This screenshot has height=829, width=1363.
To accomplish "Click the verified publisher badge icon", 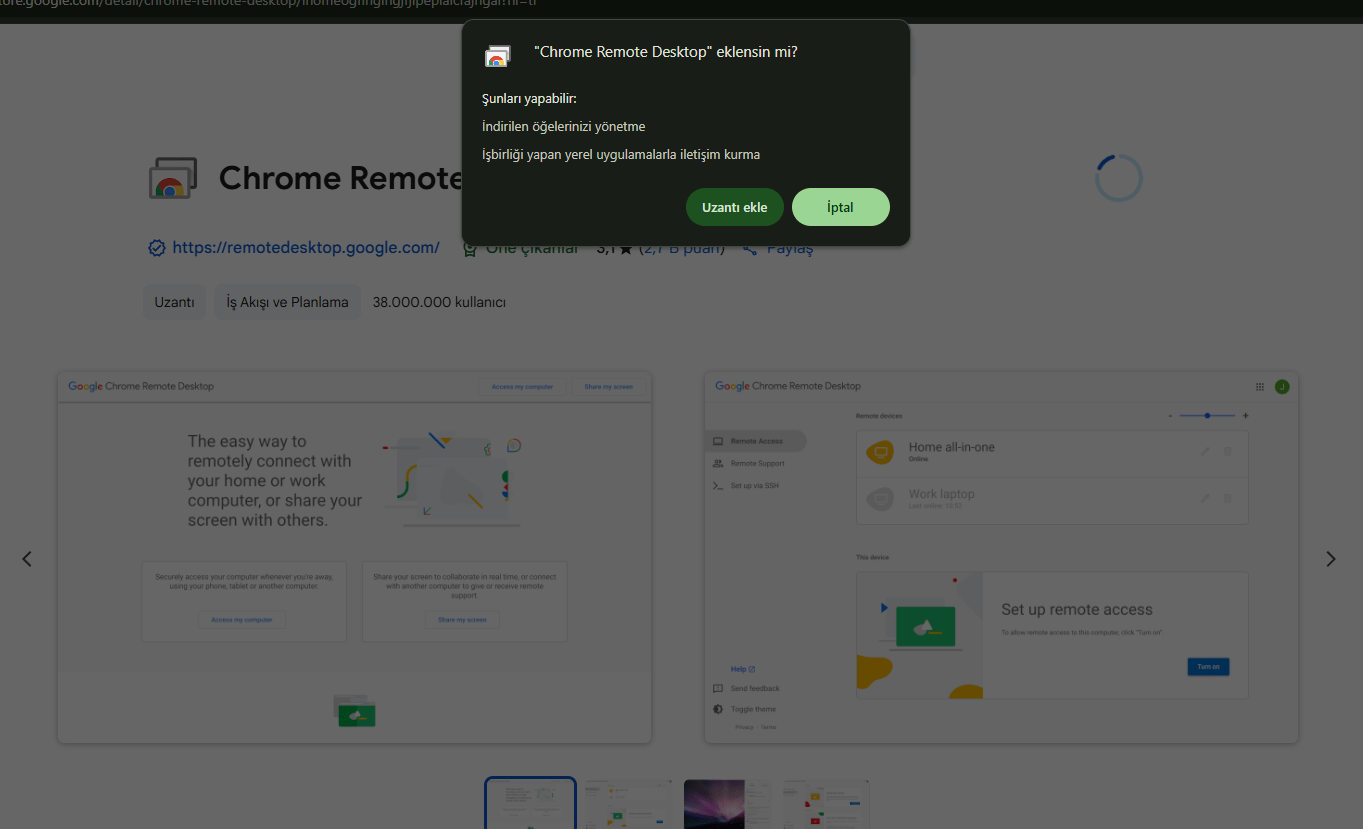I will [x=157, y=248].
